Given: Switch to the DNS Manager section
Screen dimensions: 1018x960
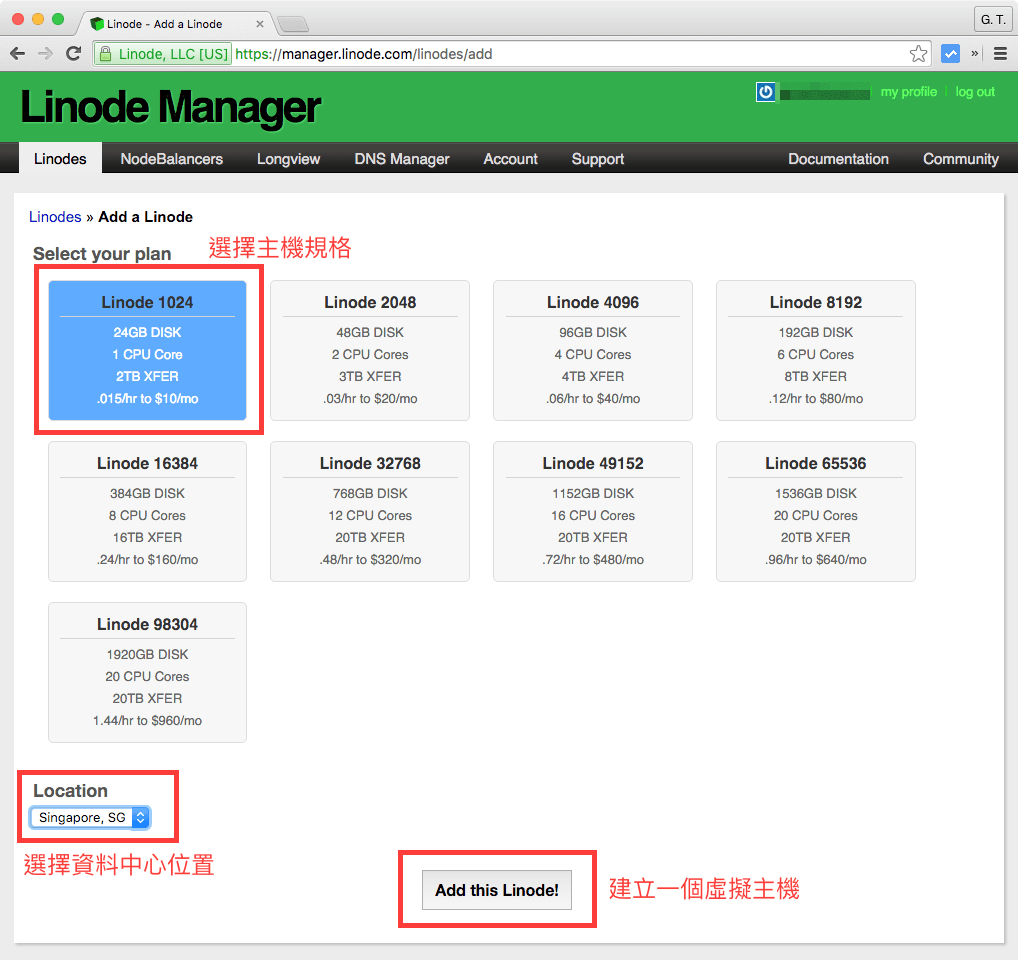Looking at the screenshot, I should [x=401, y=158].
